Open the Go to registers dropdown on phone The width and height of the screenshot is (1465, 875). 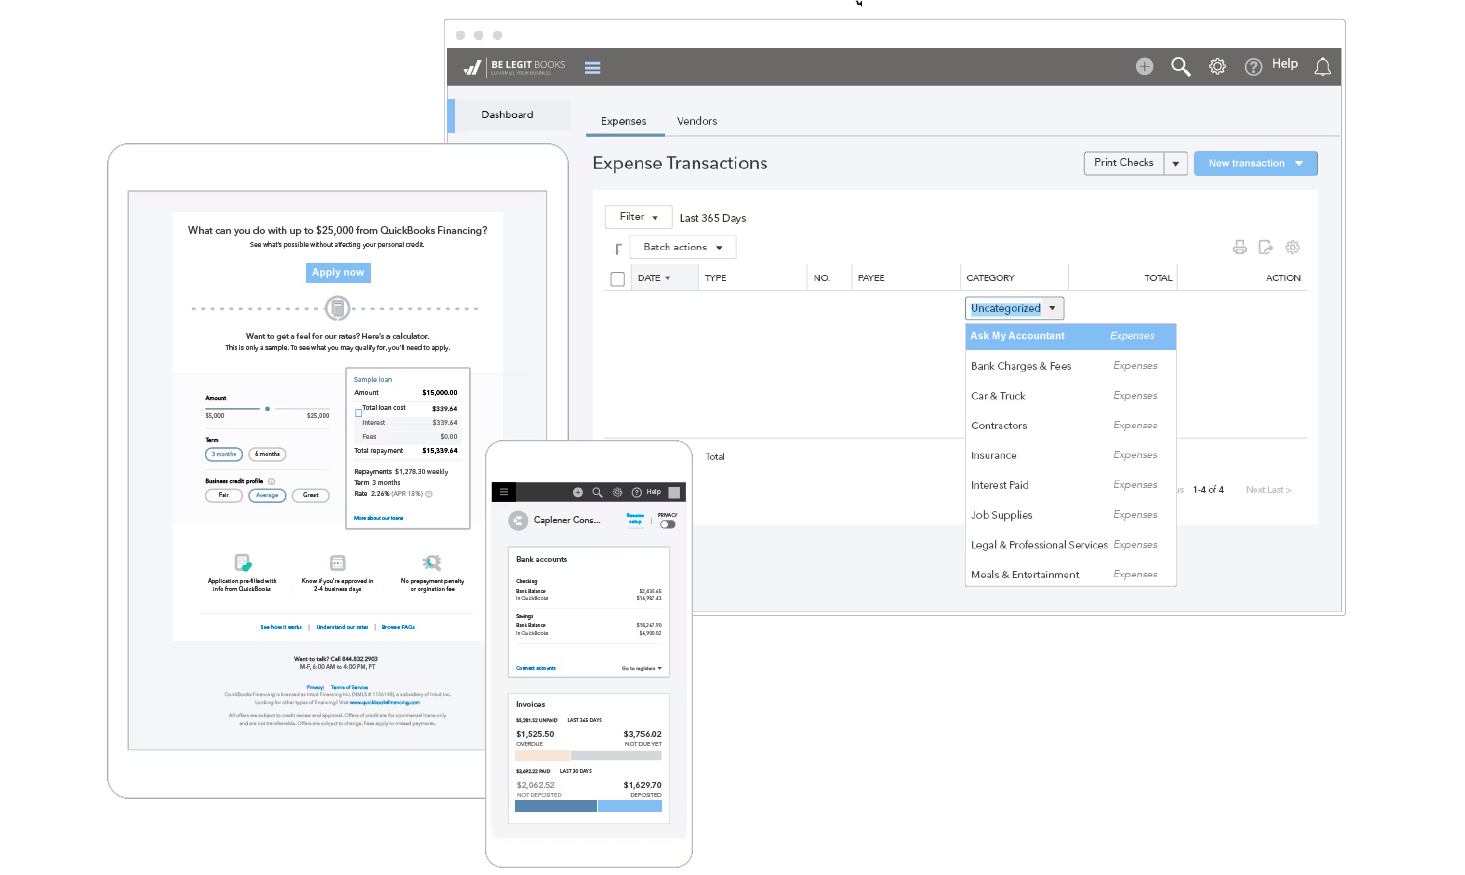(641, 668)
